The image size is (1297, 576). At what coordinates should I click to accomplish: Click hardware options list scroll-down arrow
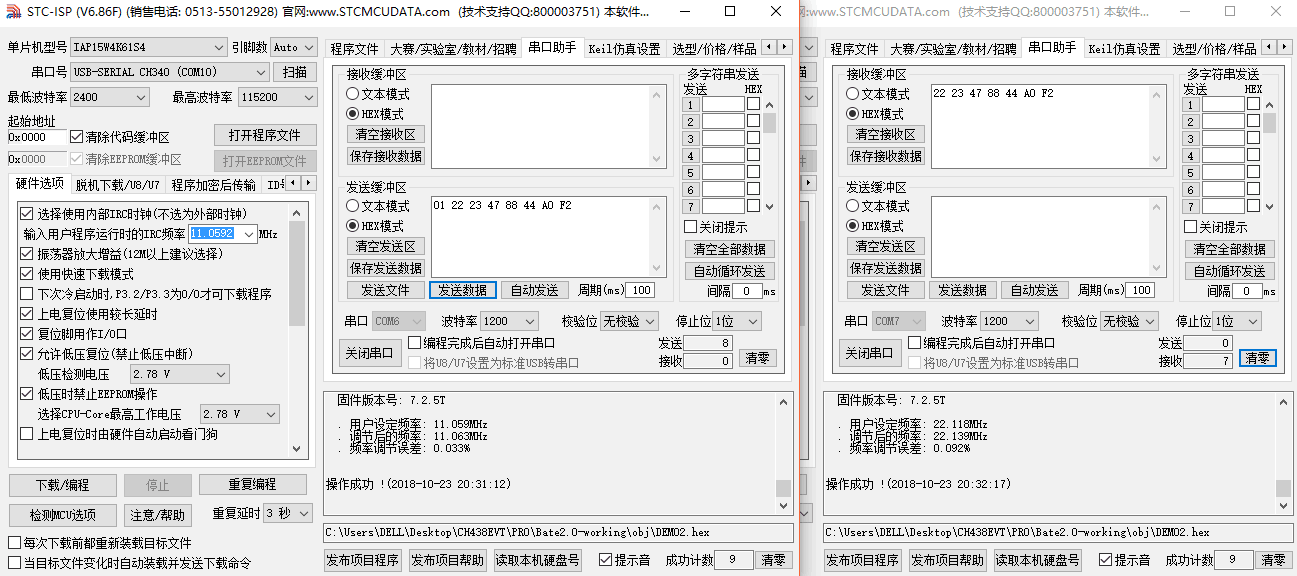click(297, 449)
